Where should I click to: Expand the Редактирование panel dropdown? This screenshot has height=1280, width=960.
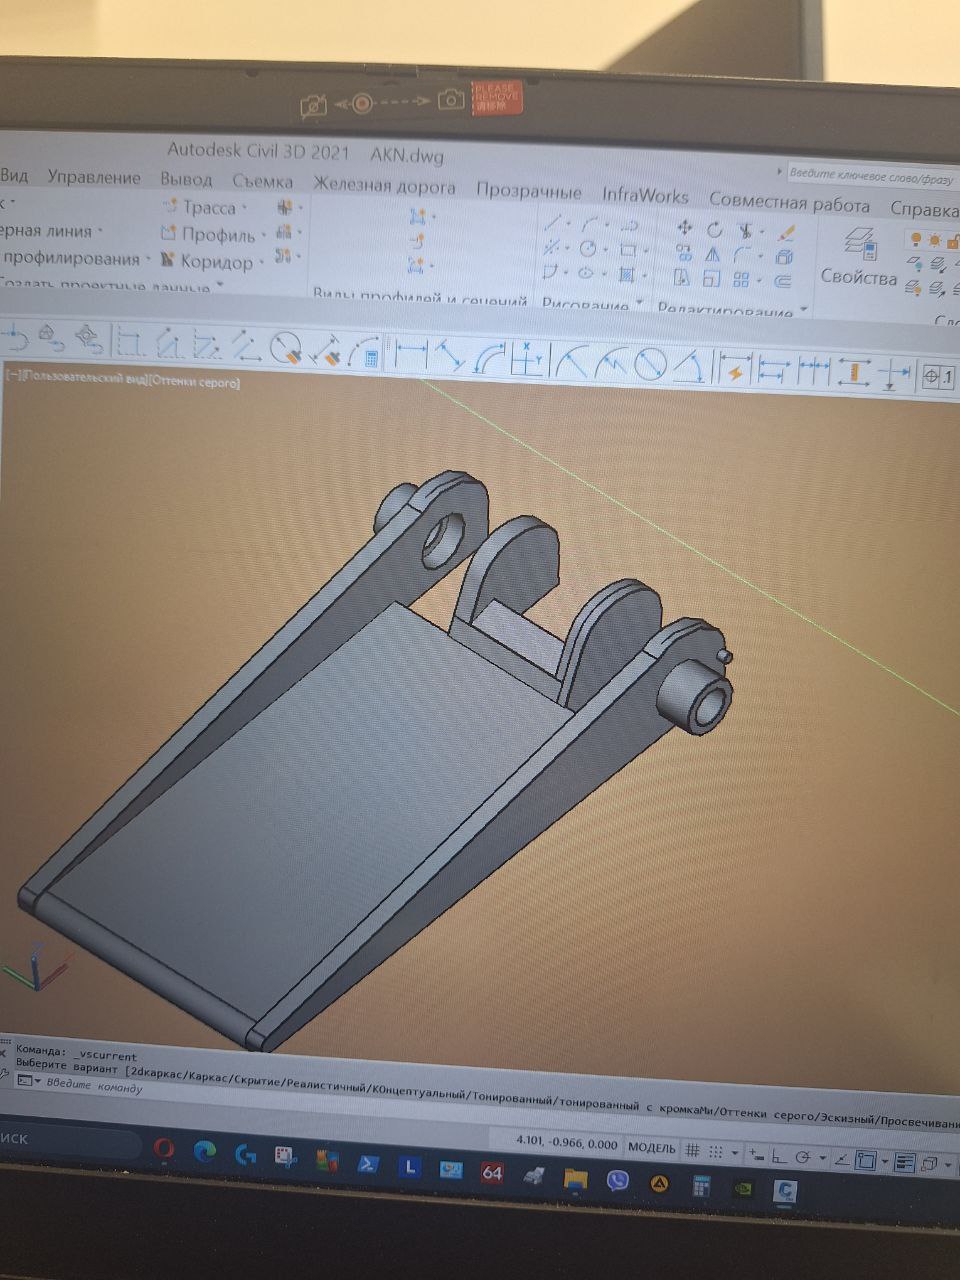coord(803,310)
